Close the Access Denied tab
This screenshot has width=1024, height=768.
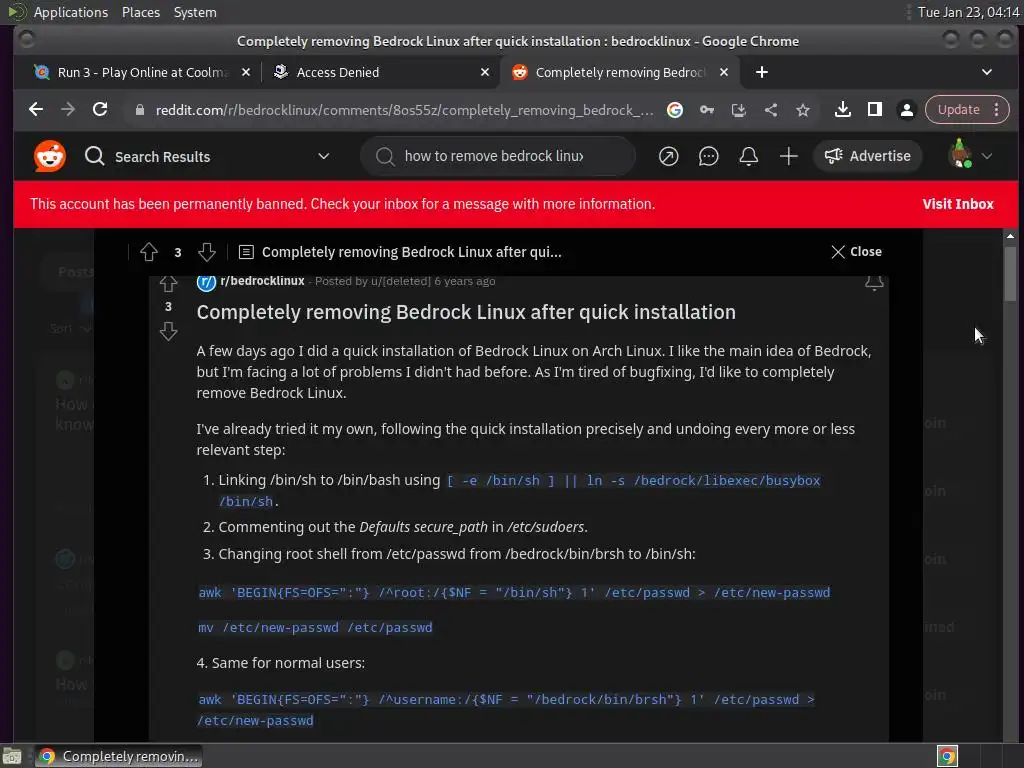click(485, 72)
